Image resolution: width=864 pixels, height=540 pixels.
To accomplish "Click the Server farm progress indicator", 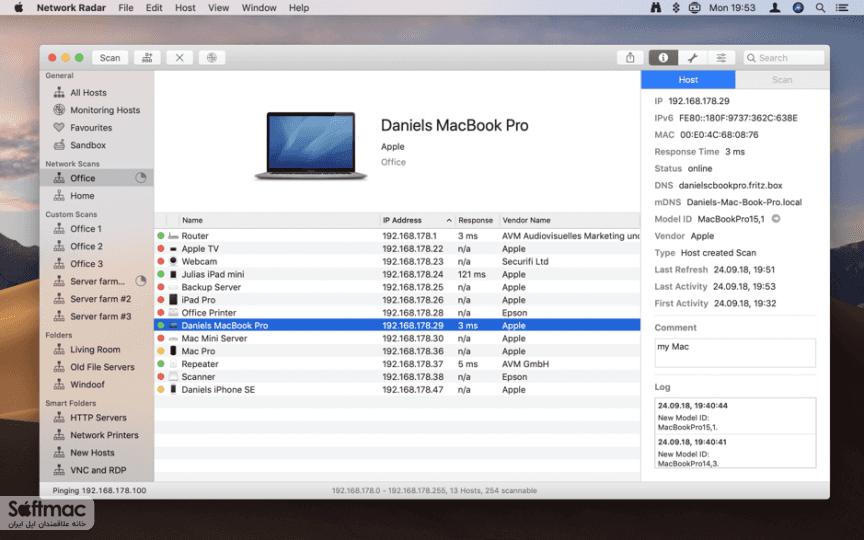I will [141, 281].
